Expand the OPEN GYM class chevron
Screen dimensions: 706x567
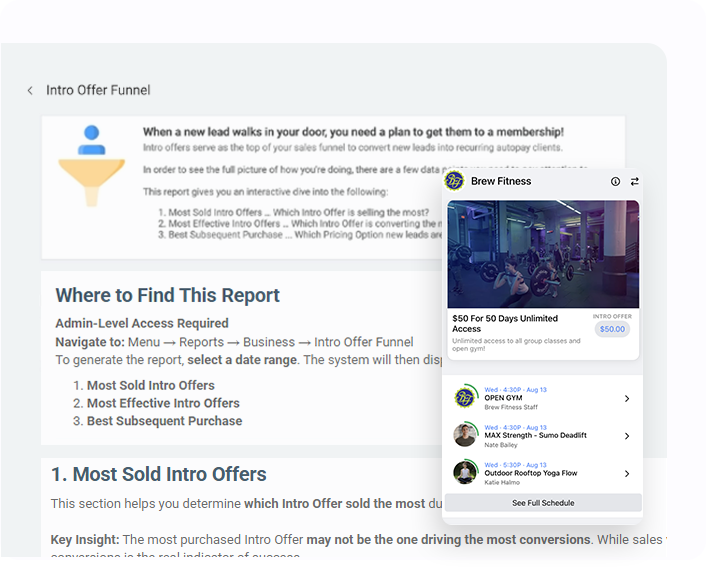(627, 399)
